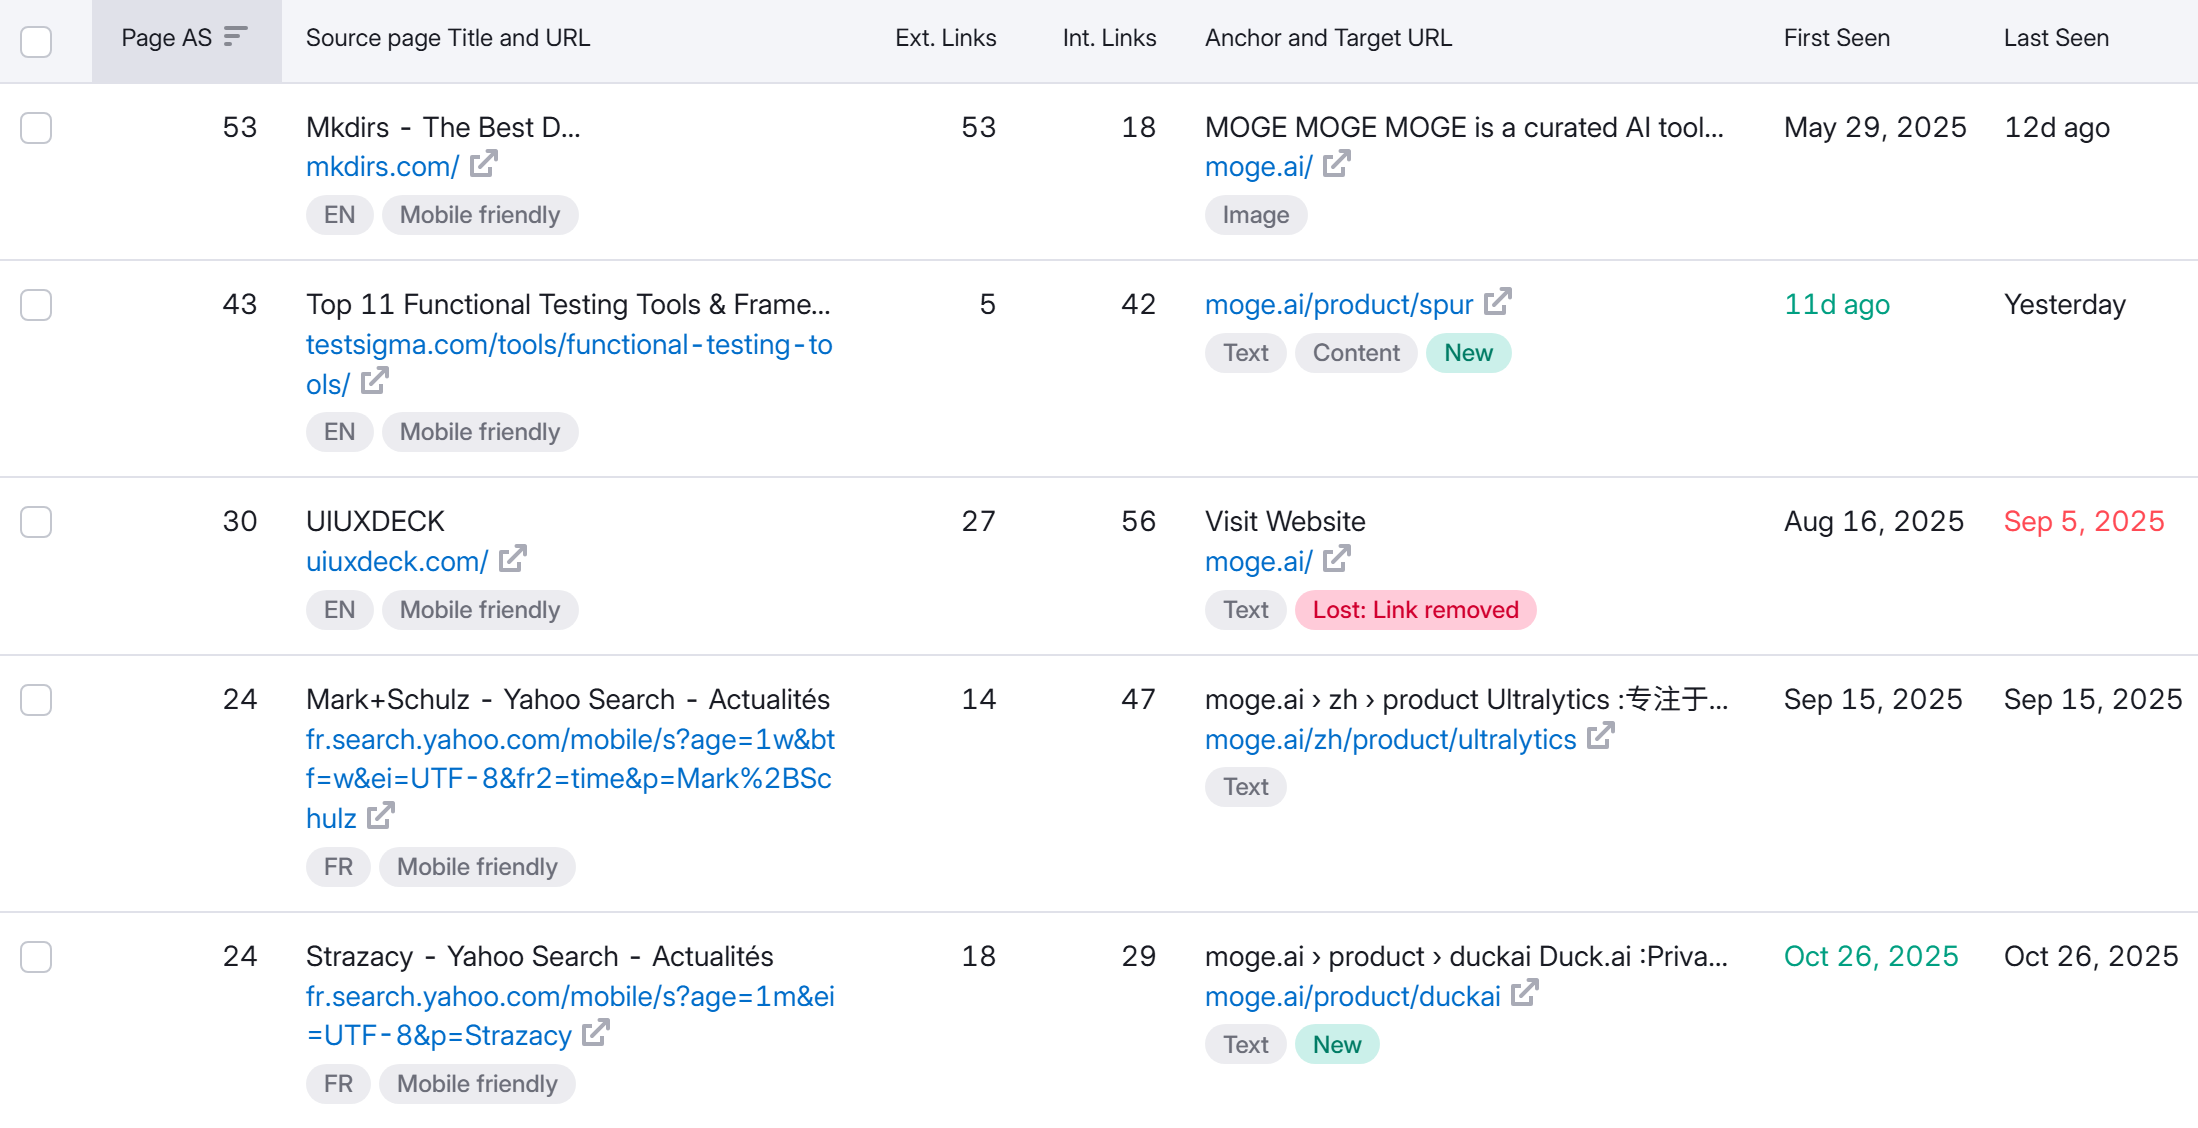
Task: Sort by Last Seen column header
Action: point(2055,38)
